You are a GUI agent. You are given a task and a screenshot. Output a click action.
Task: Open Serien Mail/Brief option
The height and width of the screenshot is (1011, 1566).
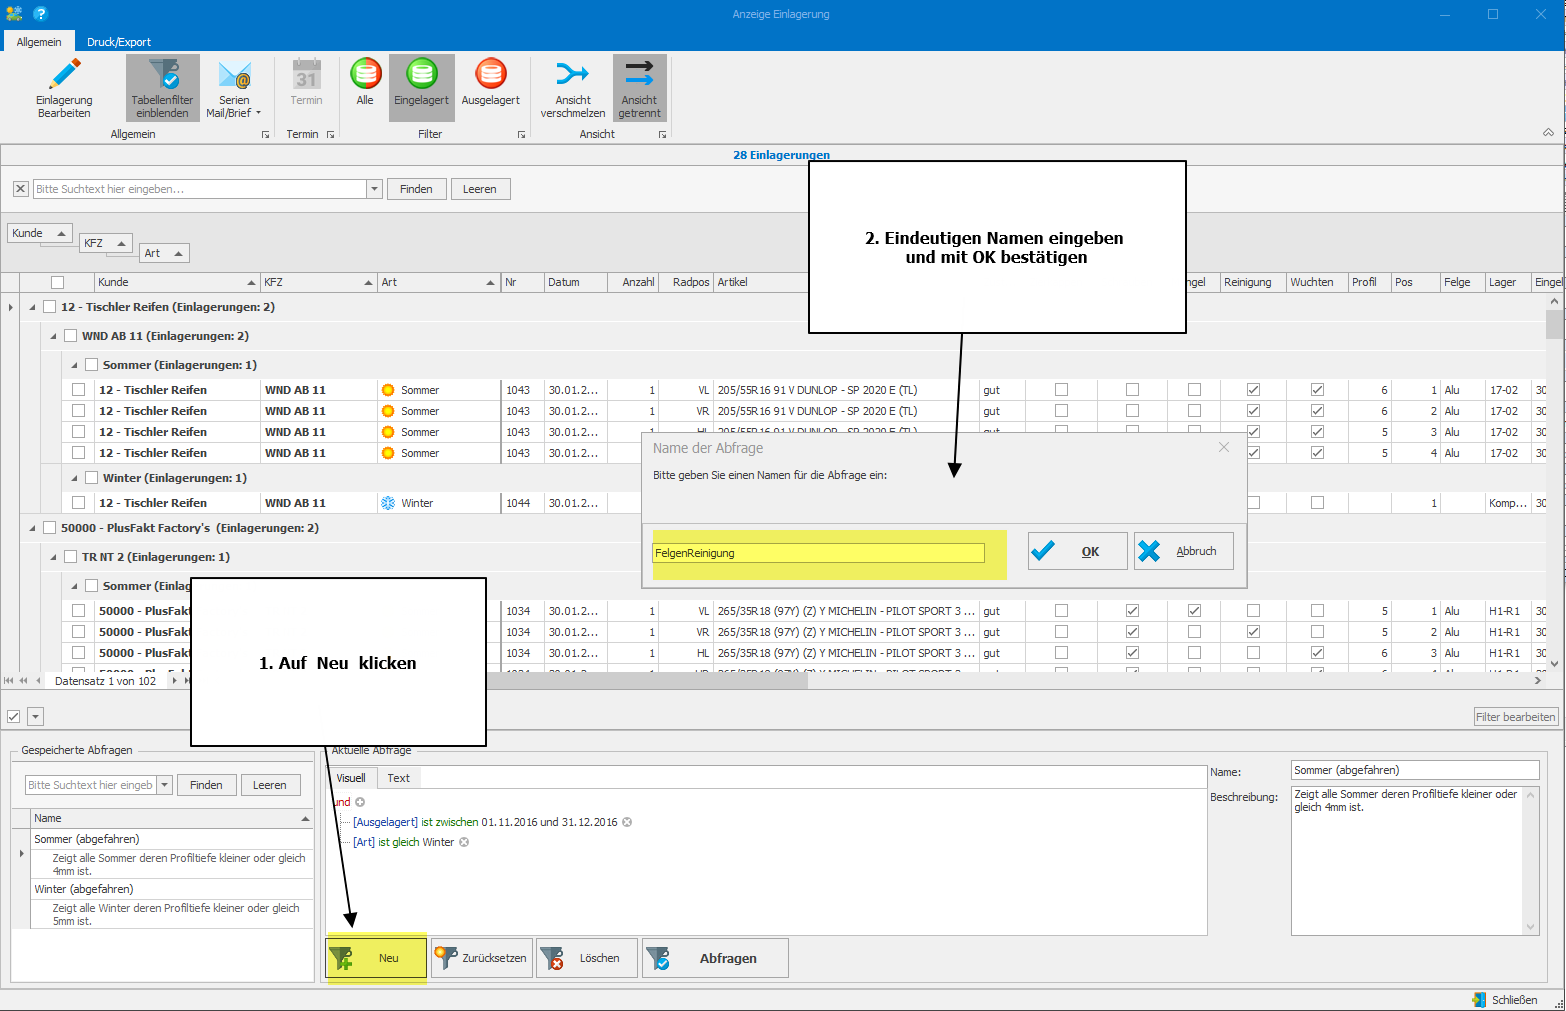point(234,88)
